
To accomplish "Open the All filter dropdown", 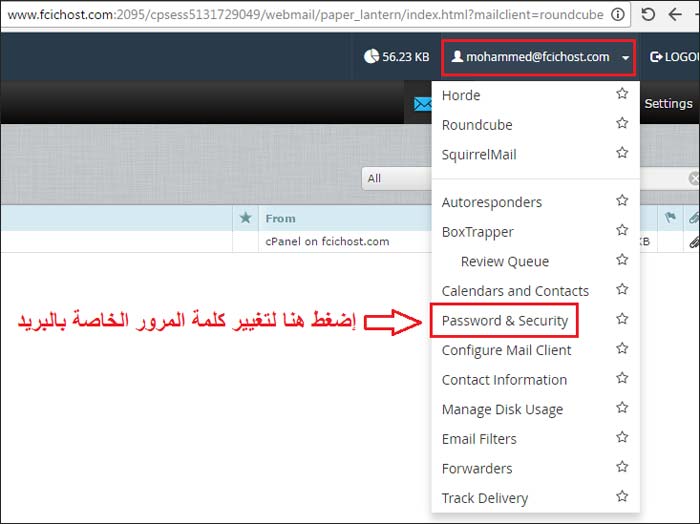I will pos(396,179).
